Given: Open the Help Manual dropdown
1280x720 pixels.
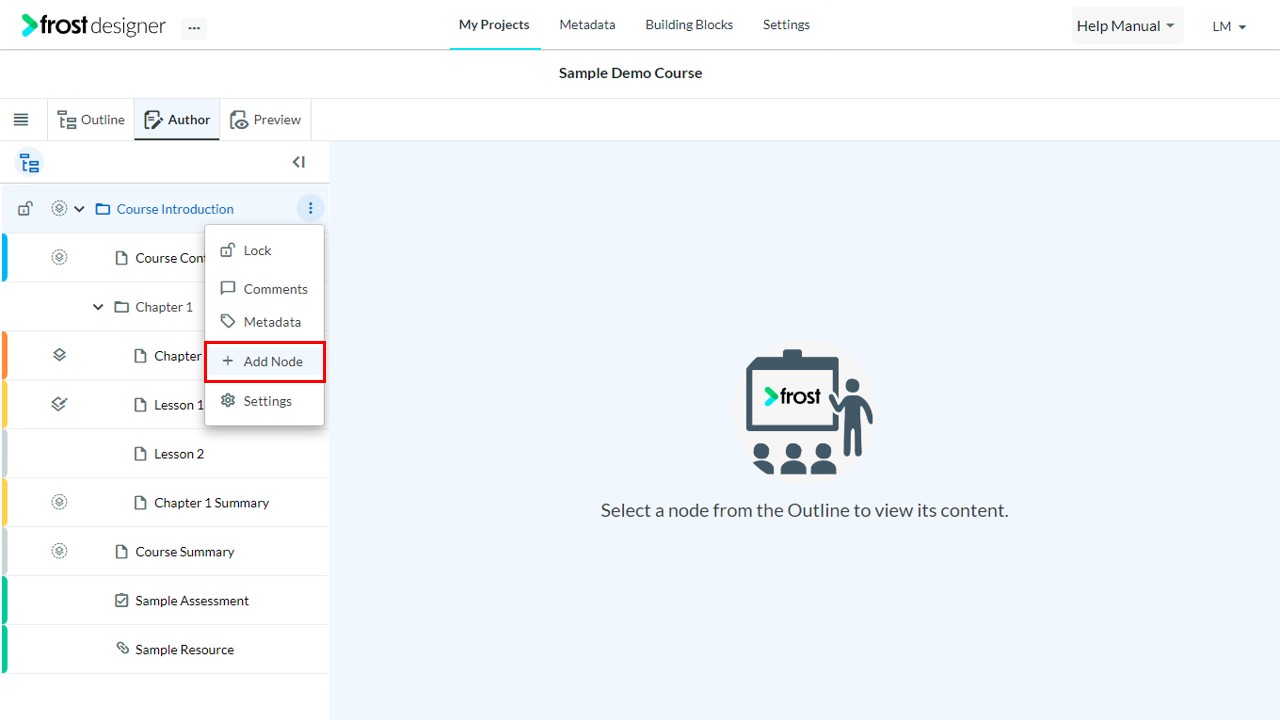Looking at the screenshot, I should (1126, 26).
